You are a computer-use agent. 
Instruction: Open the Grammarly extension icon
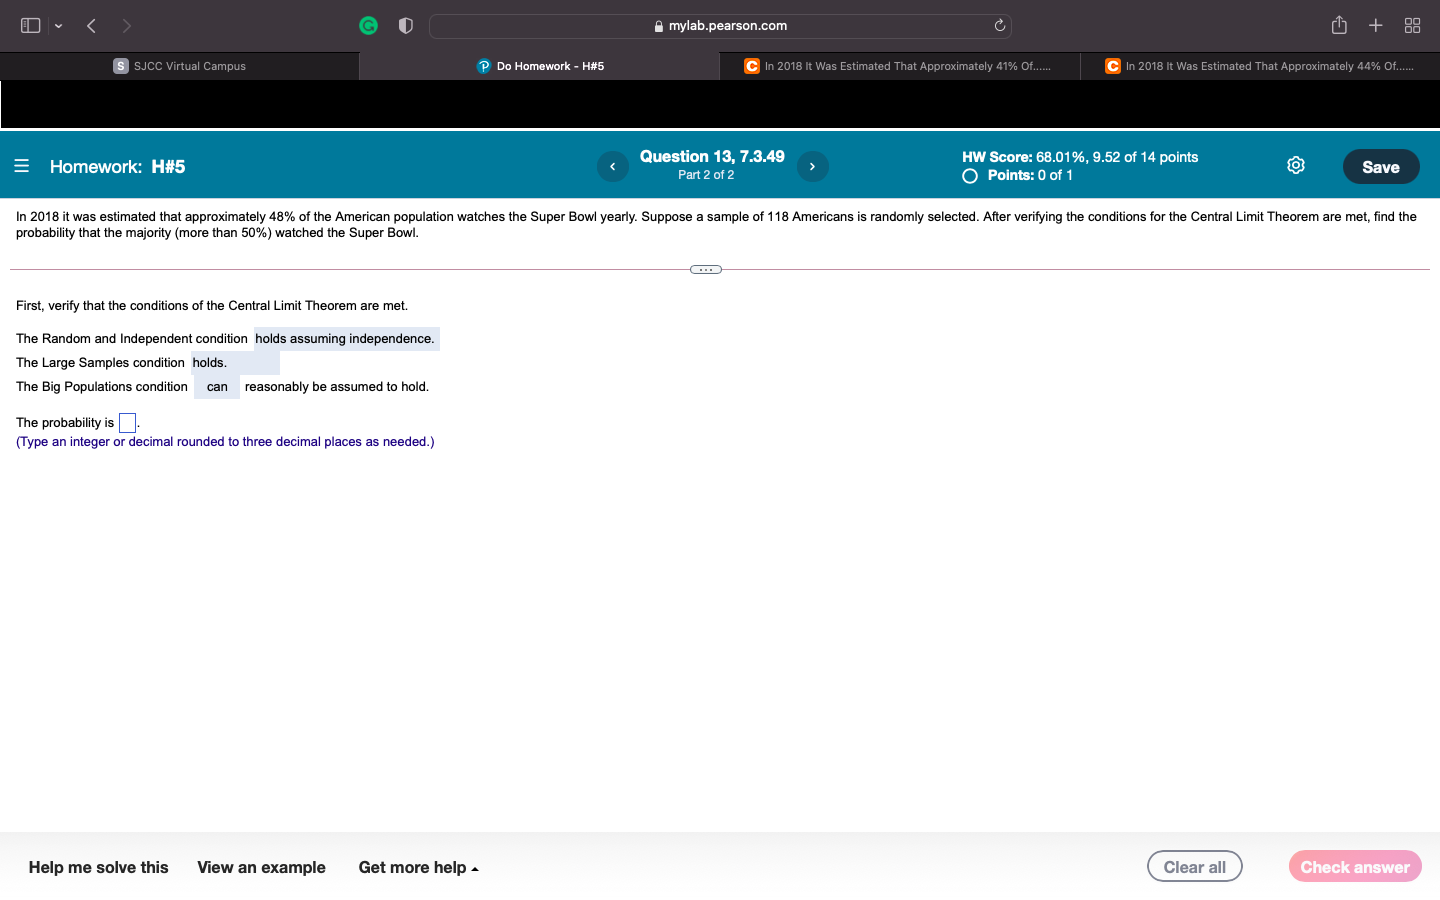(369, 26)
